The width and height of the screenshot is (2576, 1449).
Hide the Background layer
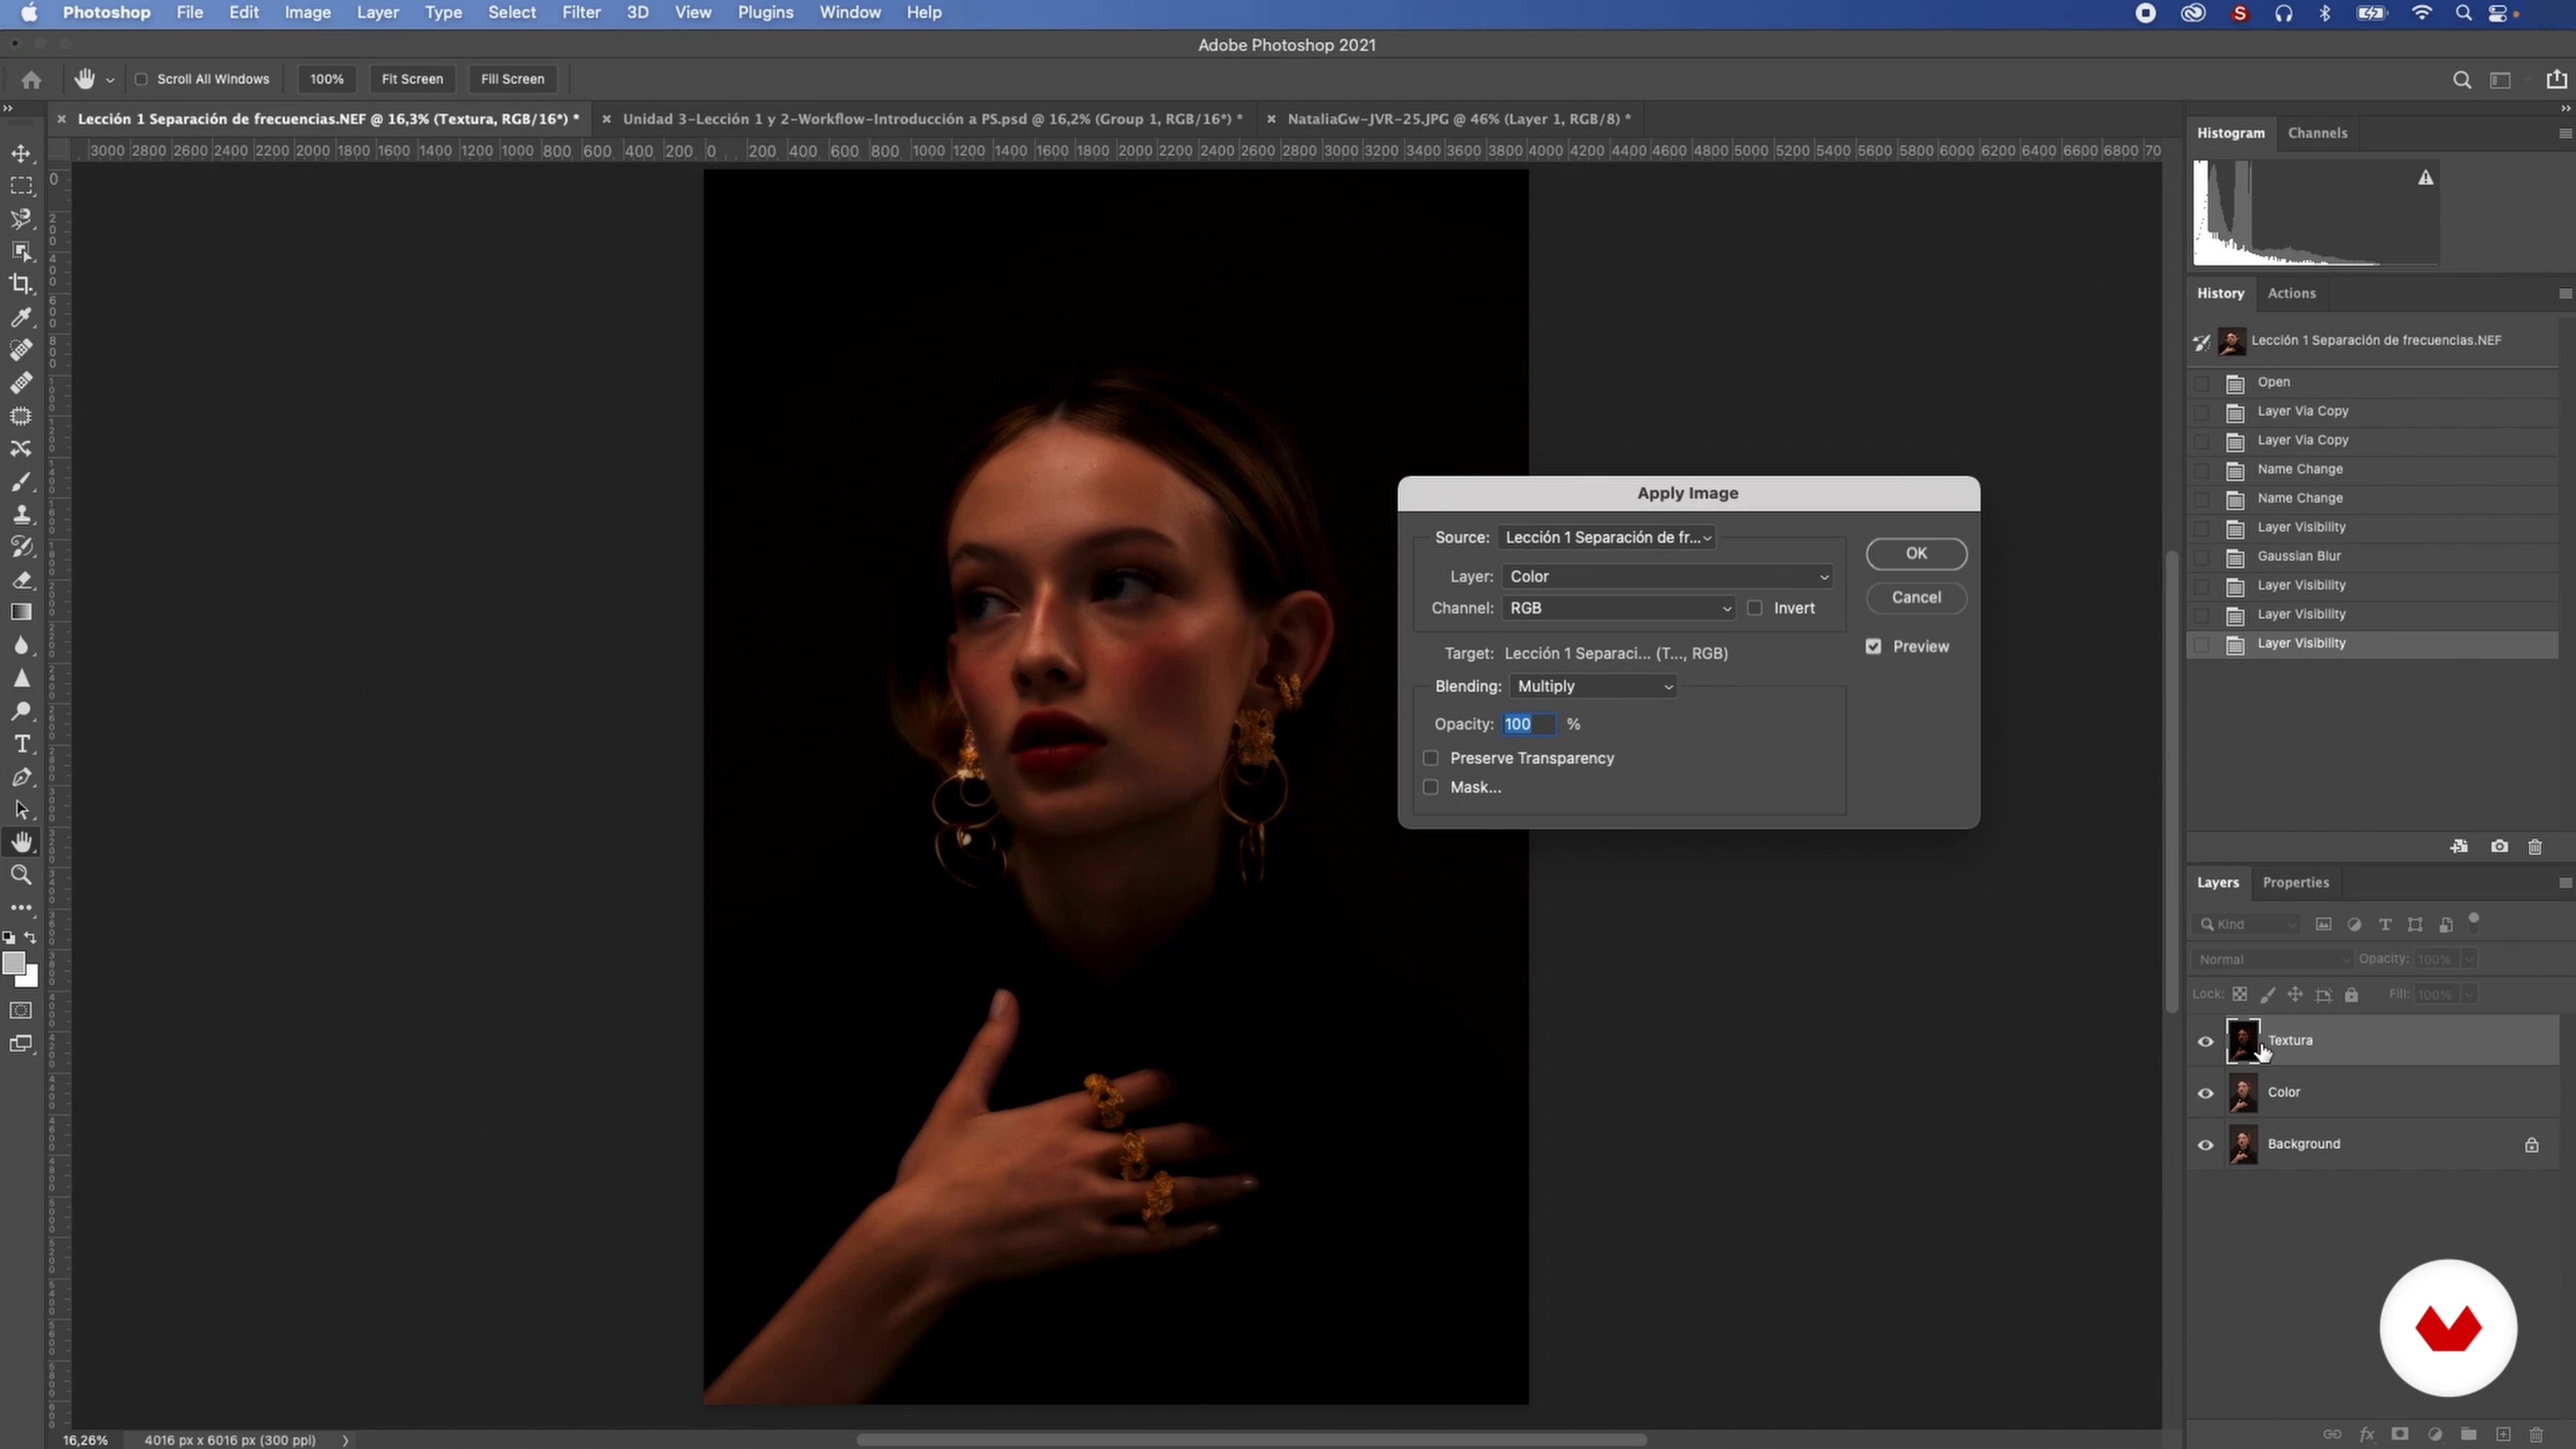2205,1145
